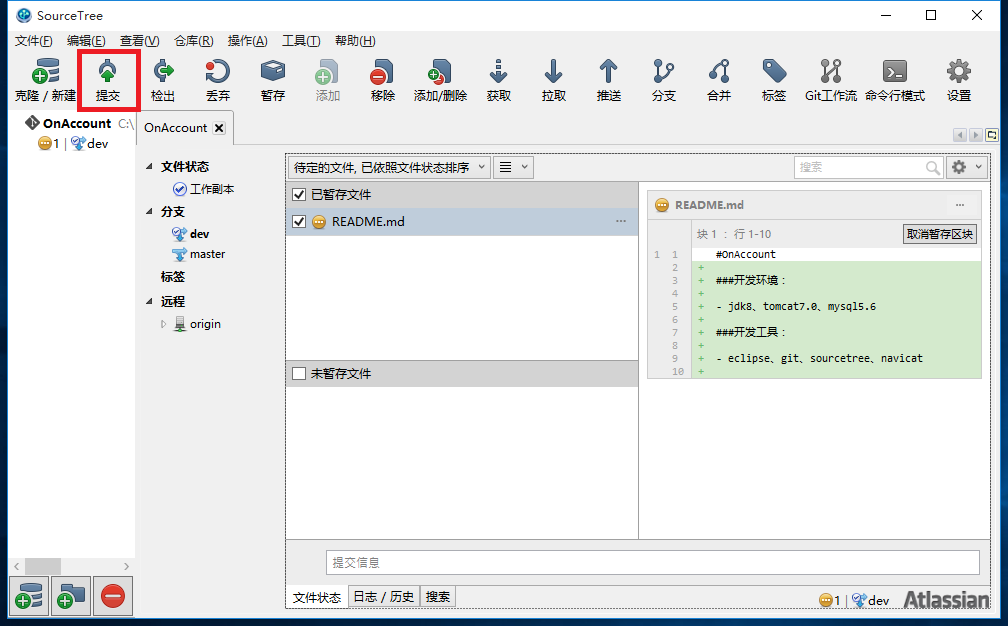Open the Terminal (命令行模式) tool
1008x626 pixels.
click(x=895, y=80)
